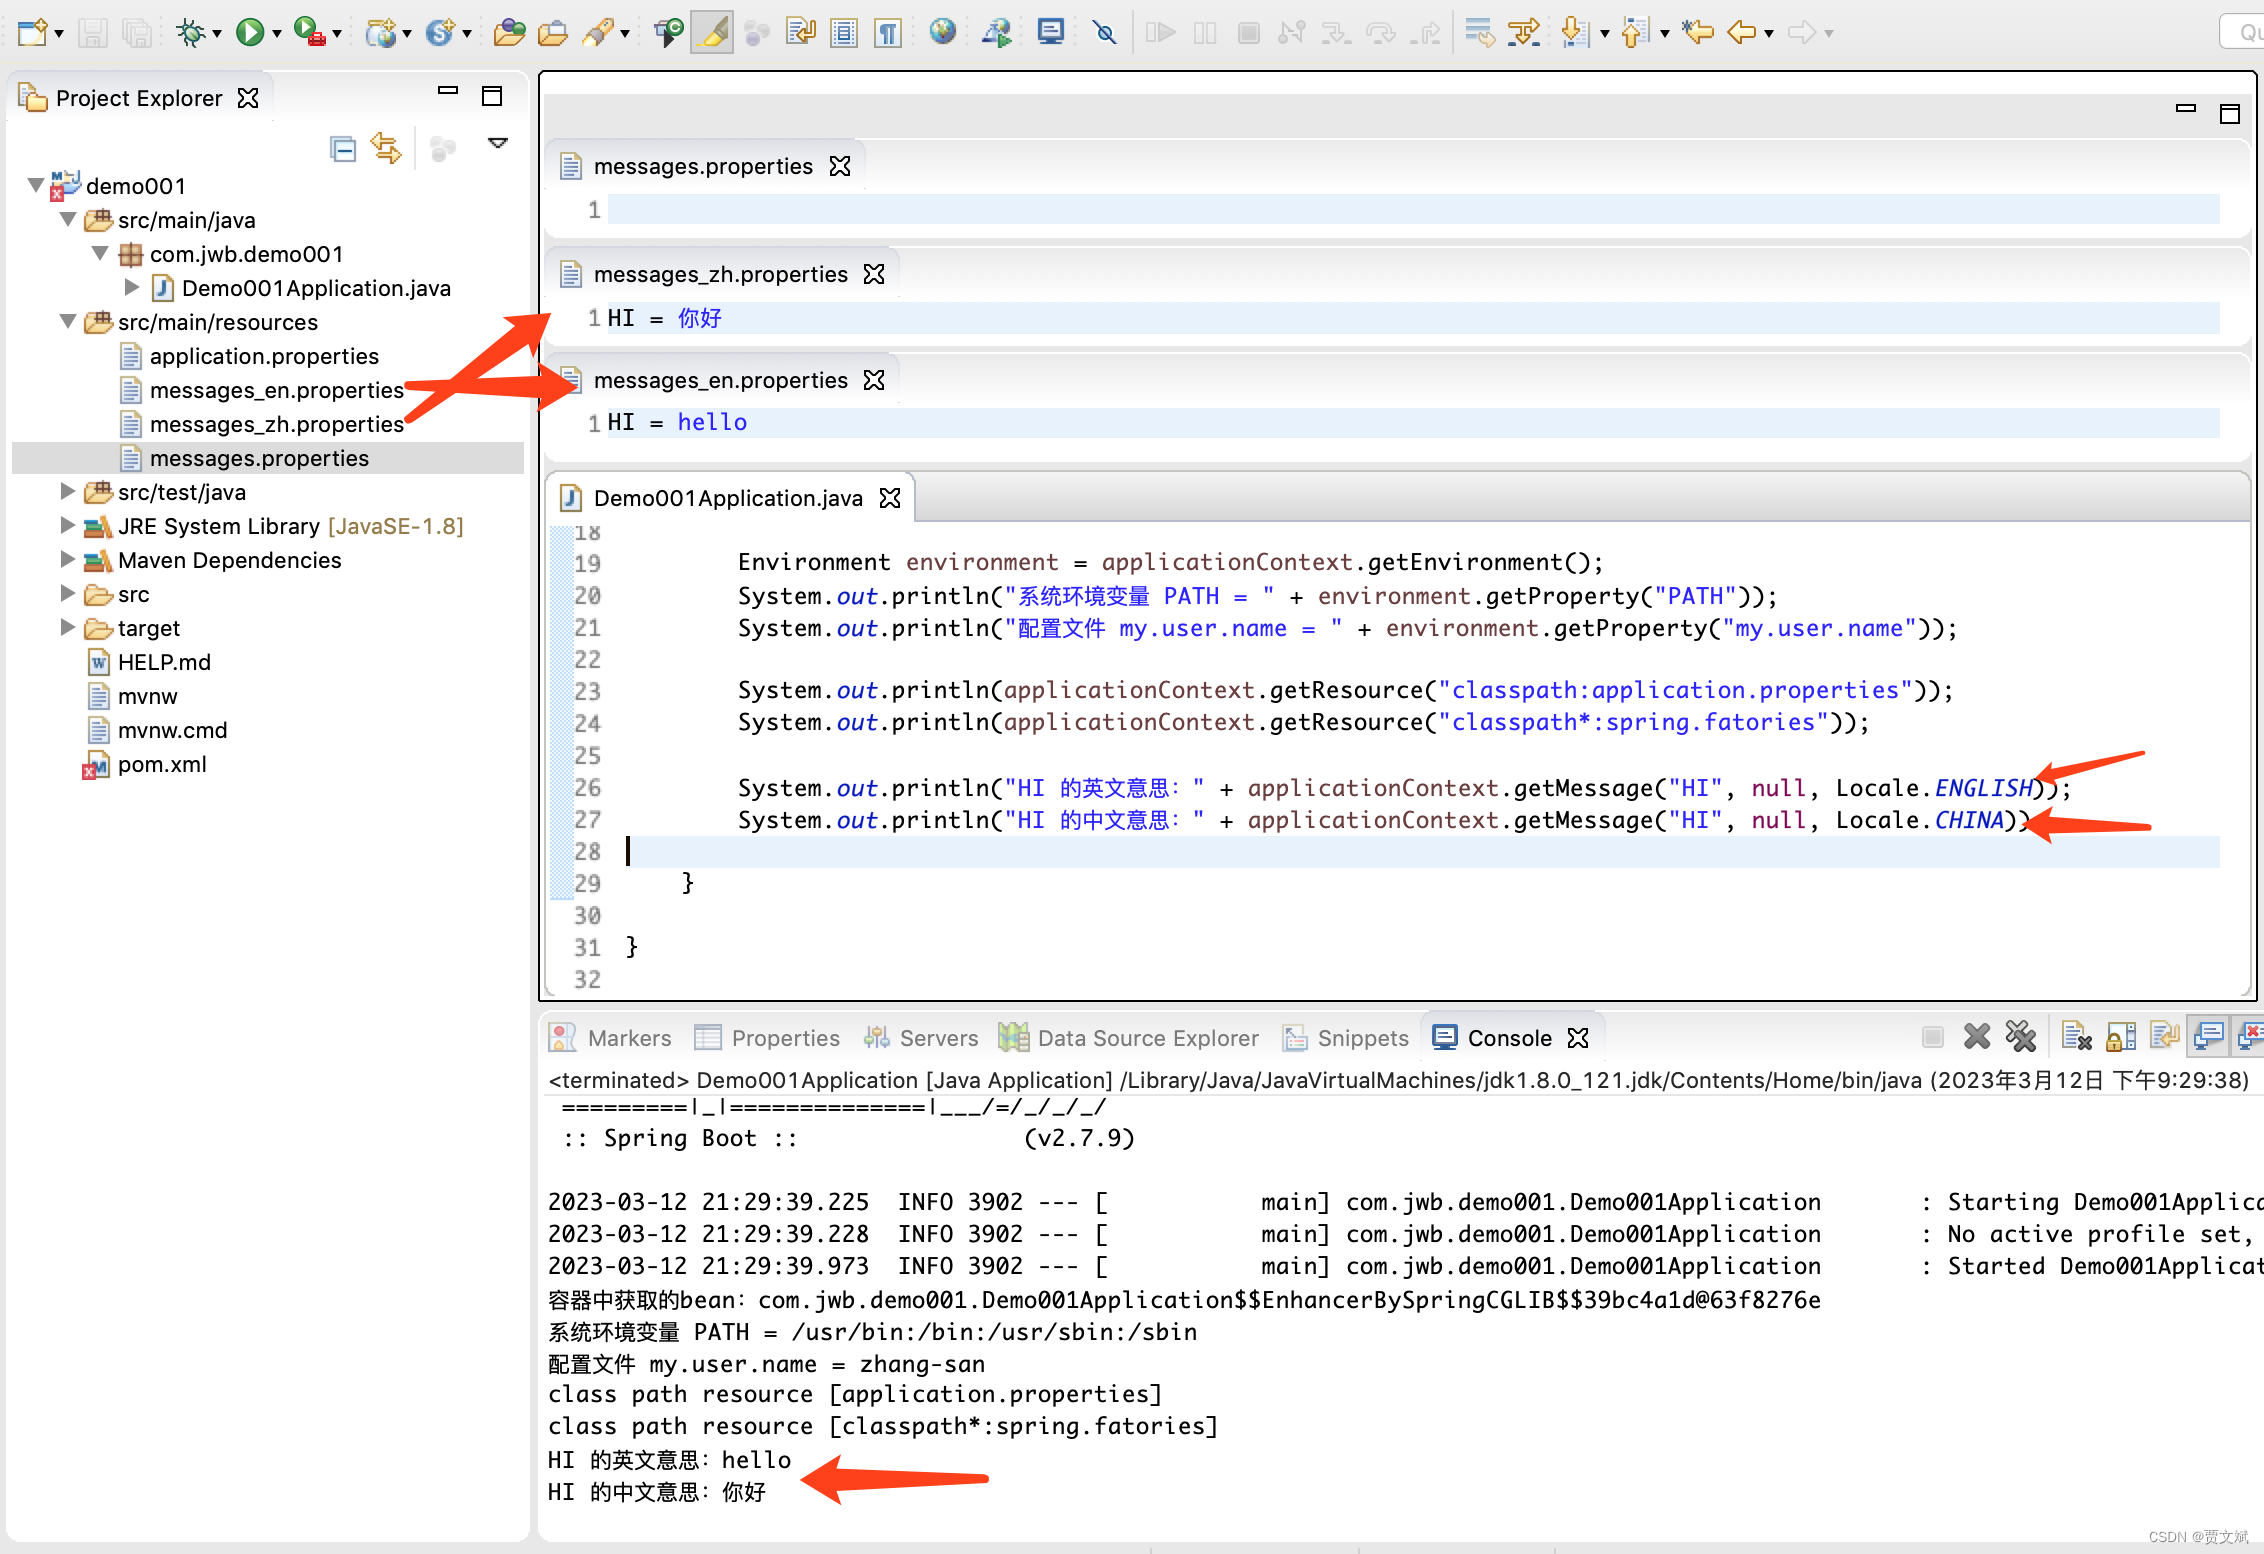Open the Data Source Explorer tab
The height and width of the screenshot is (1554, 2264).
pos(1129,1038)
